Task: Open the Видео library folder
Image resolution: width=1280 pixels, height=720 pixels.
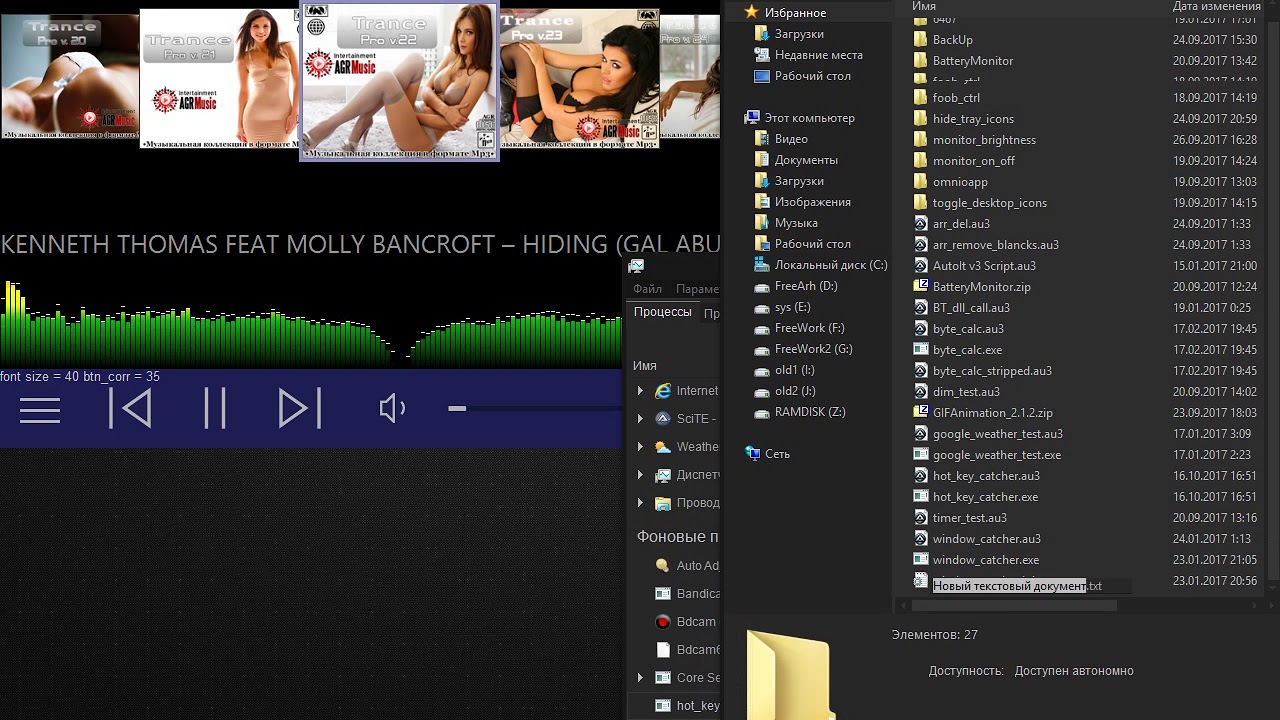Action: point(781,139)
